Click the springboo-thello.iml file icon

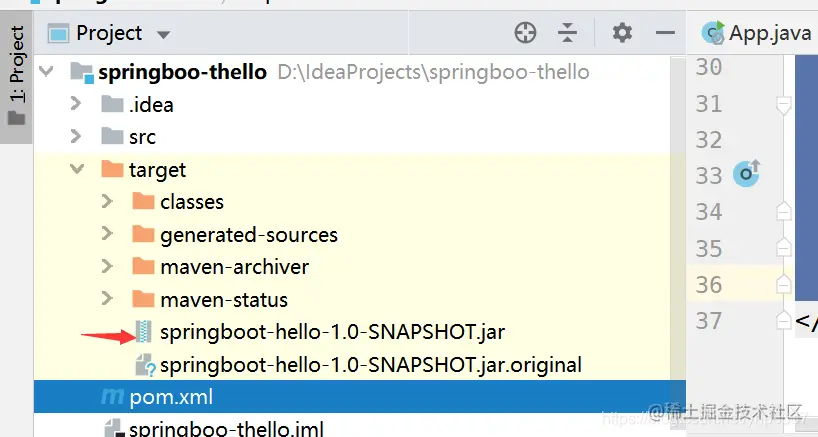(113, 428)
